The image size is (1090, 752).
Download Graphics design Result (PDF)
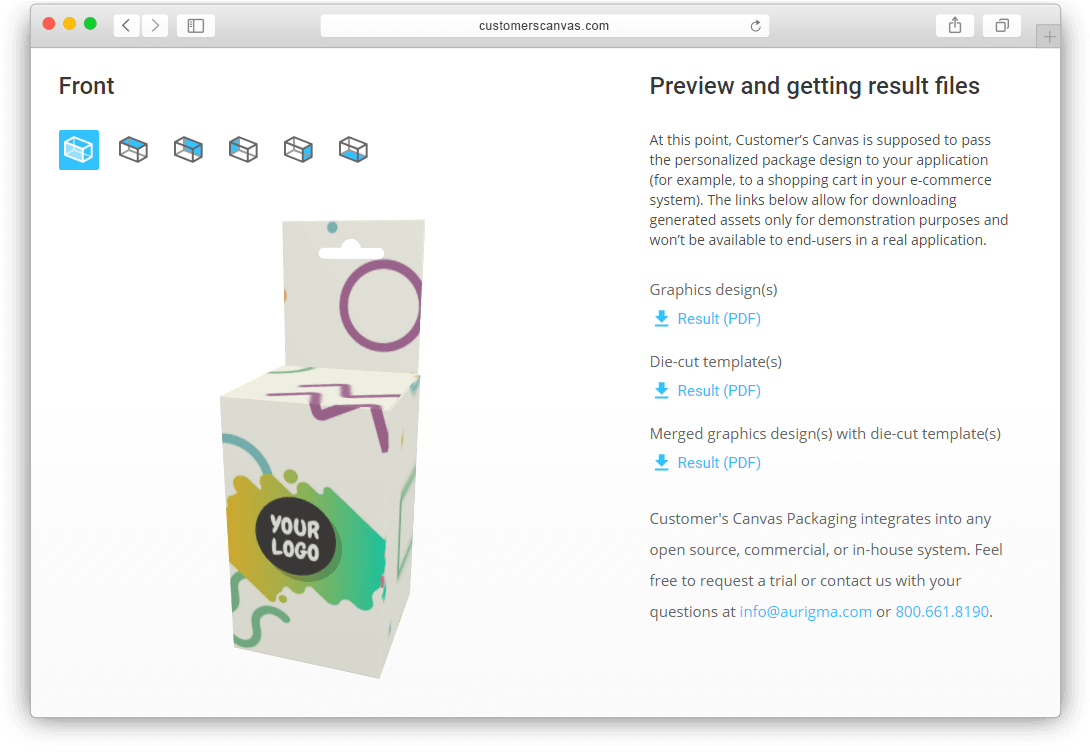point(708,318)
